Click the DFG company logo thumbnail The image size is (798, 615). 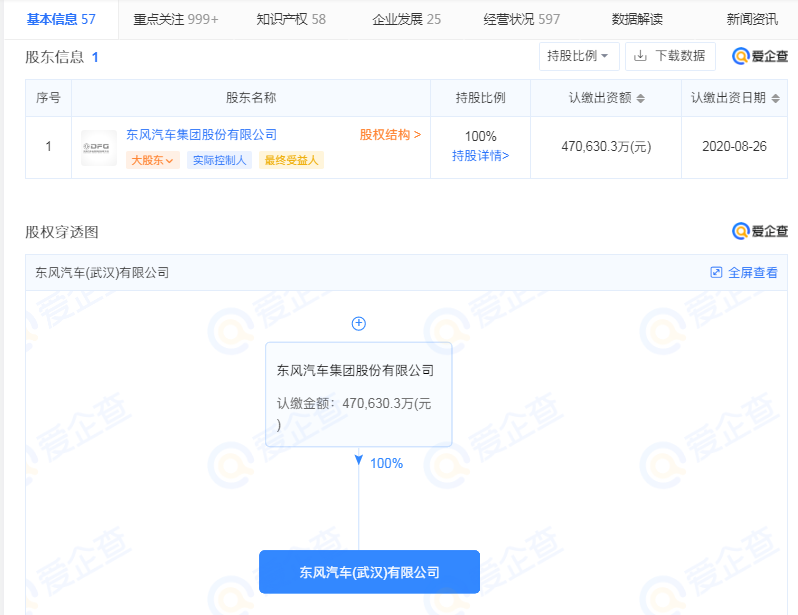[x=99, y=148]
